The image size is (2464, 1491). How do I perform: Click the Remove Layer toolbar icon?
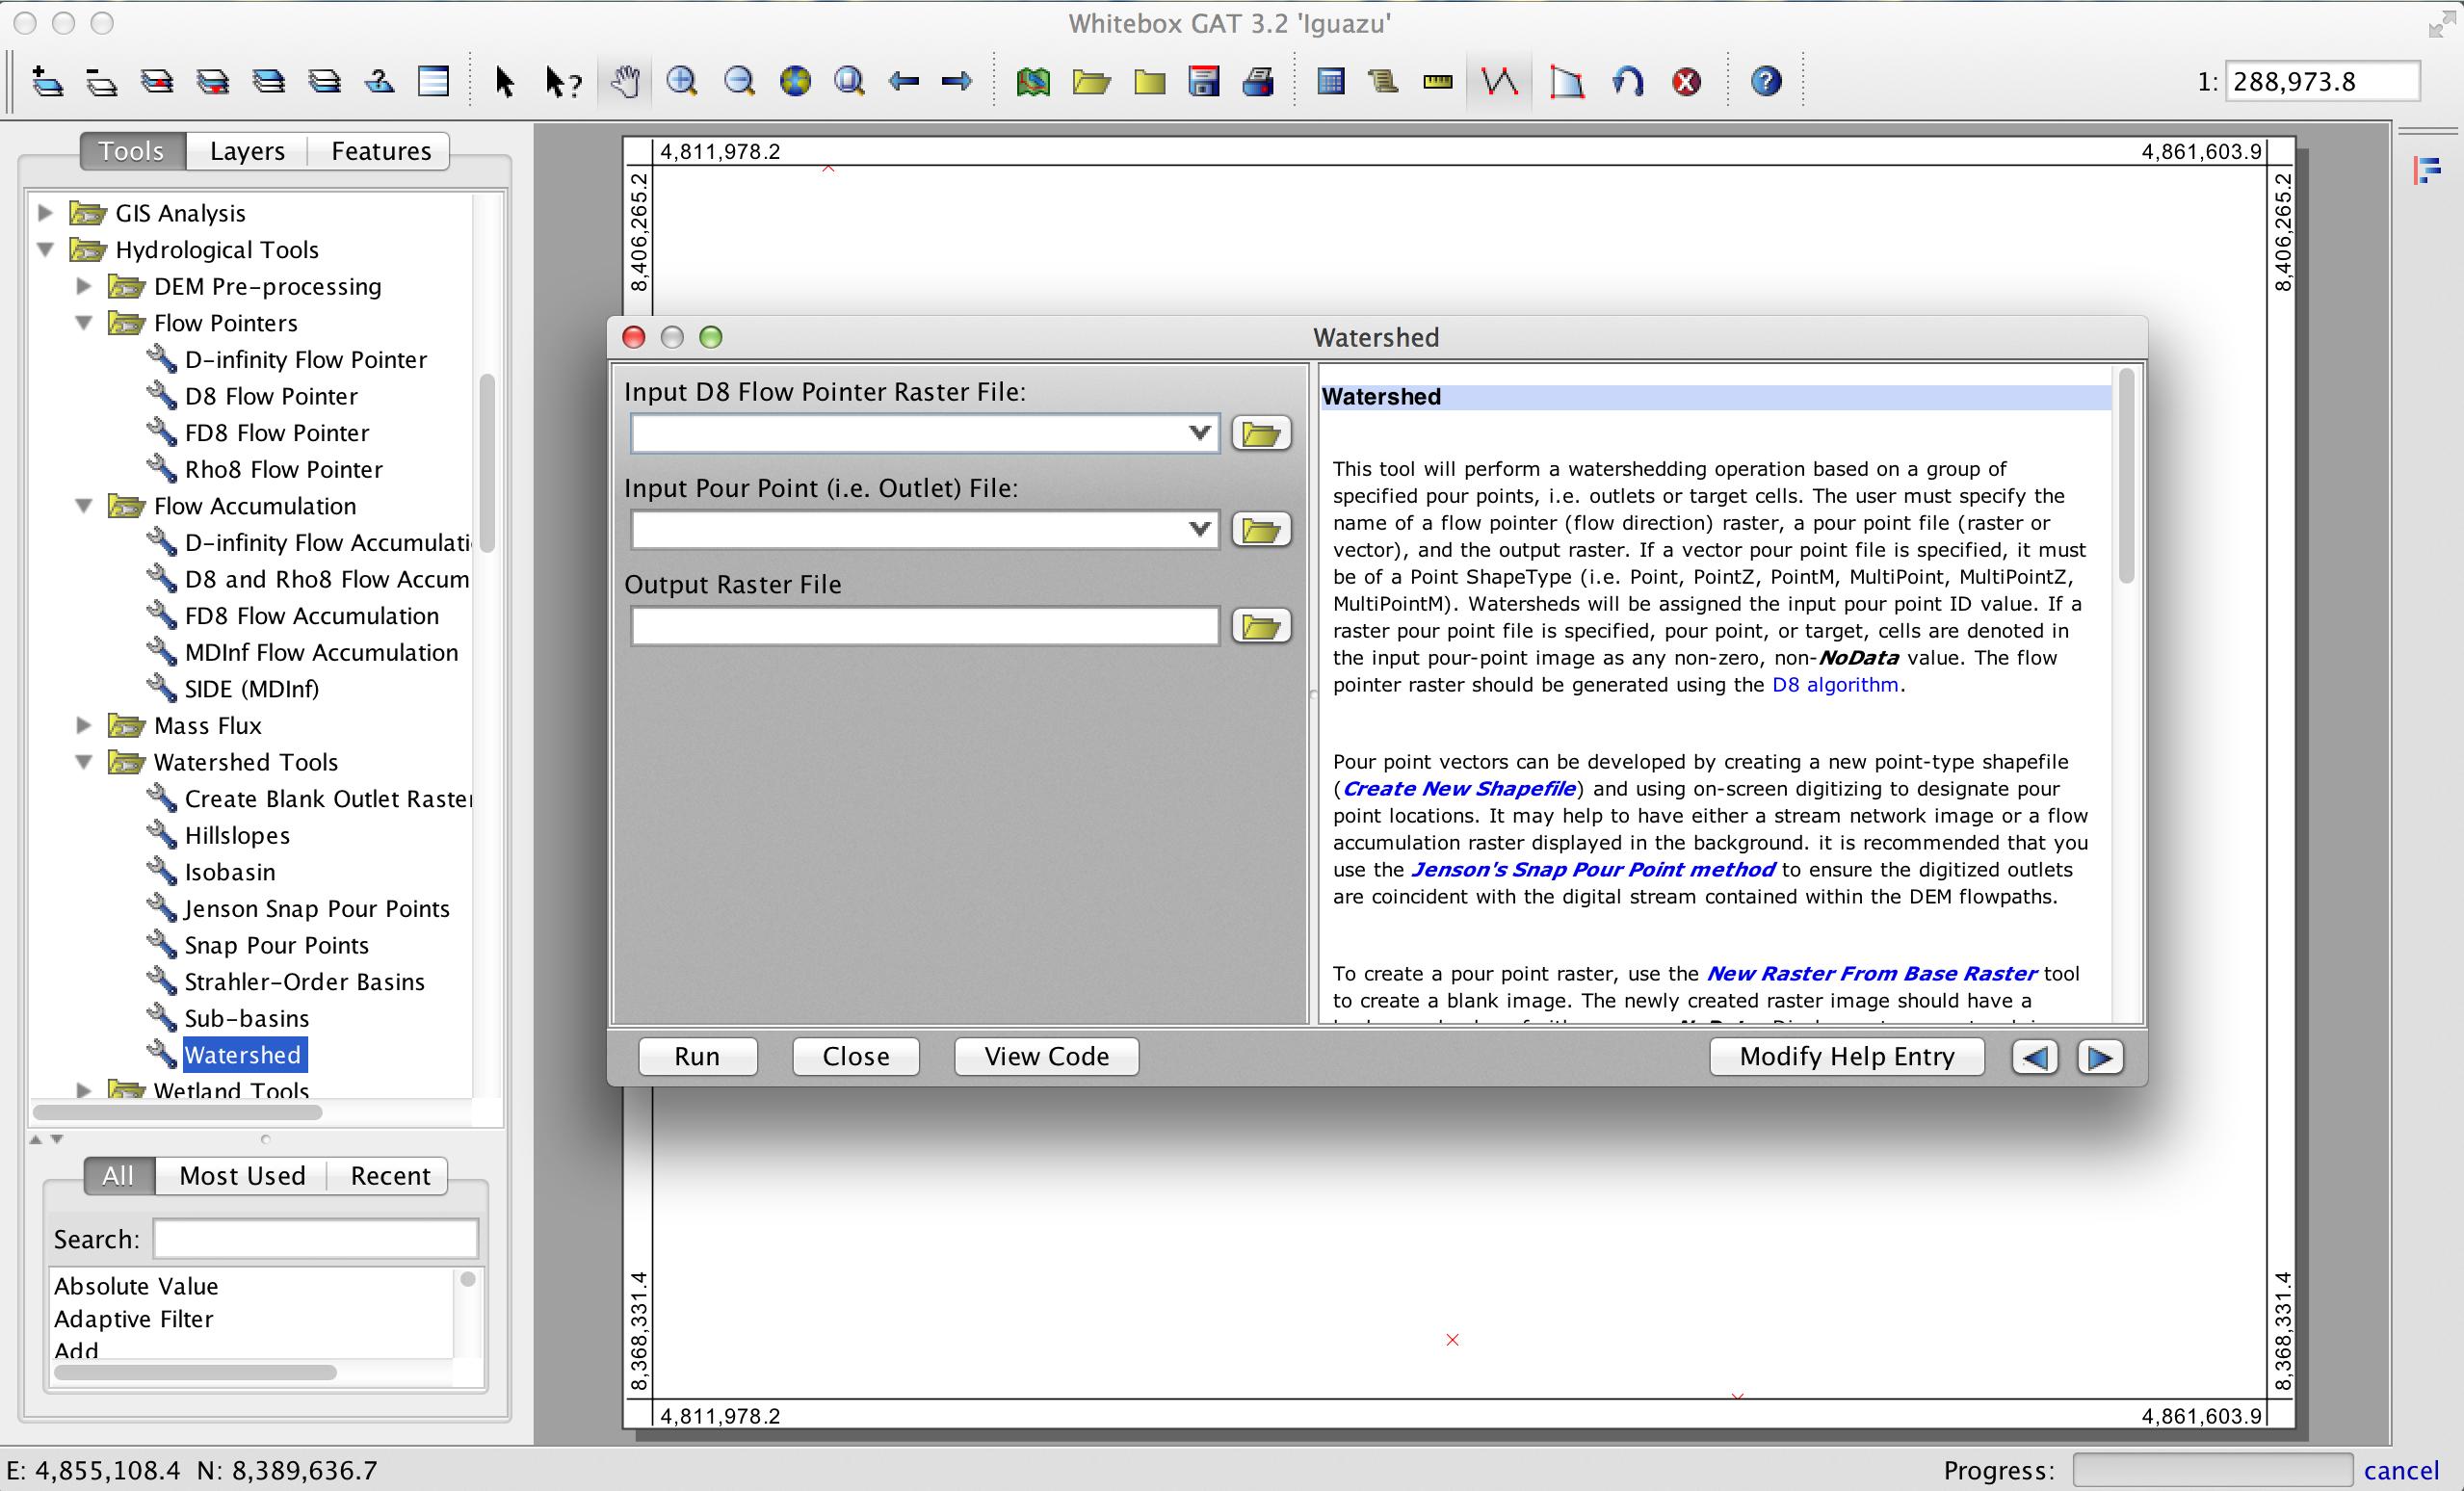coord(102,81)
